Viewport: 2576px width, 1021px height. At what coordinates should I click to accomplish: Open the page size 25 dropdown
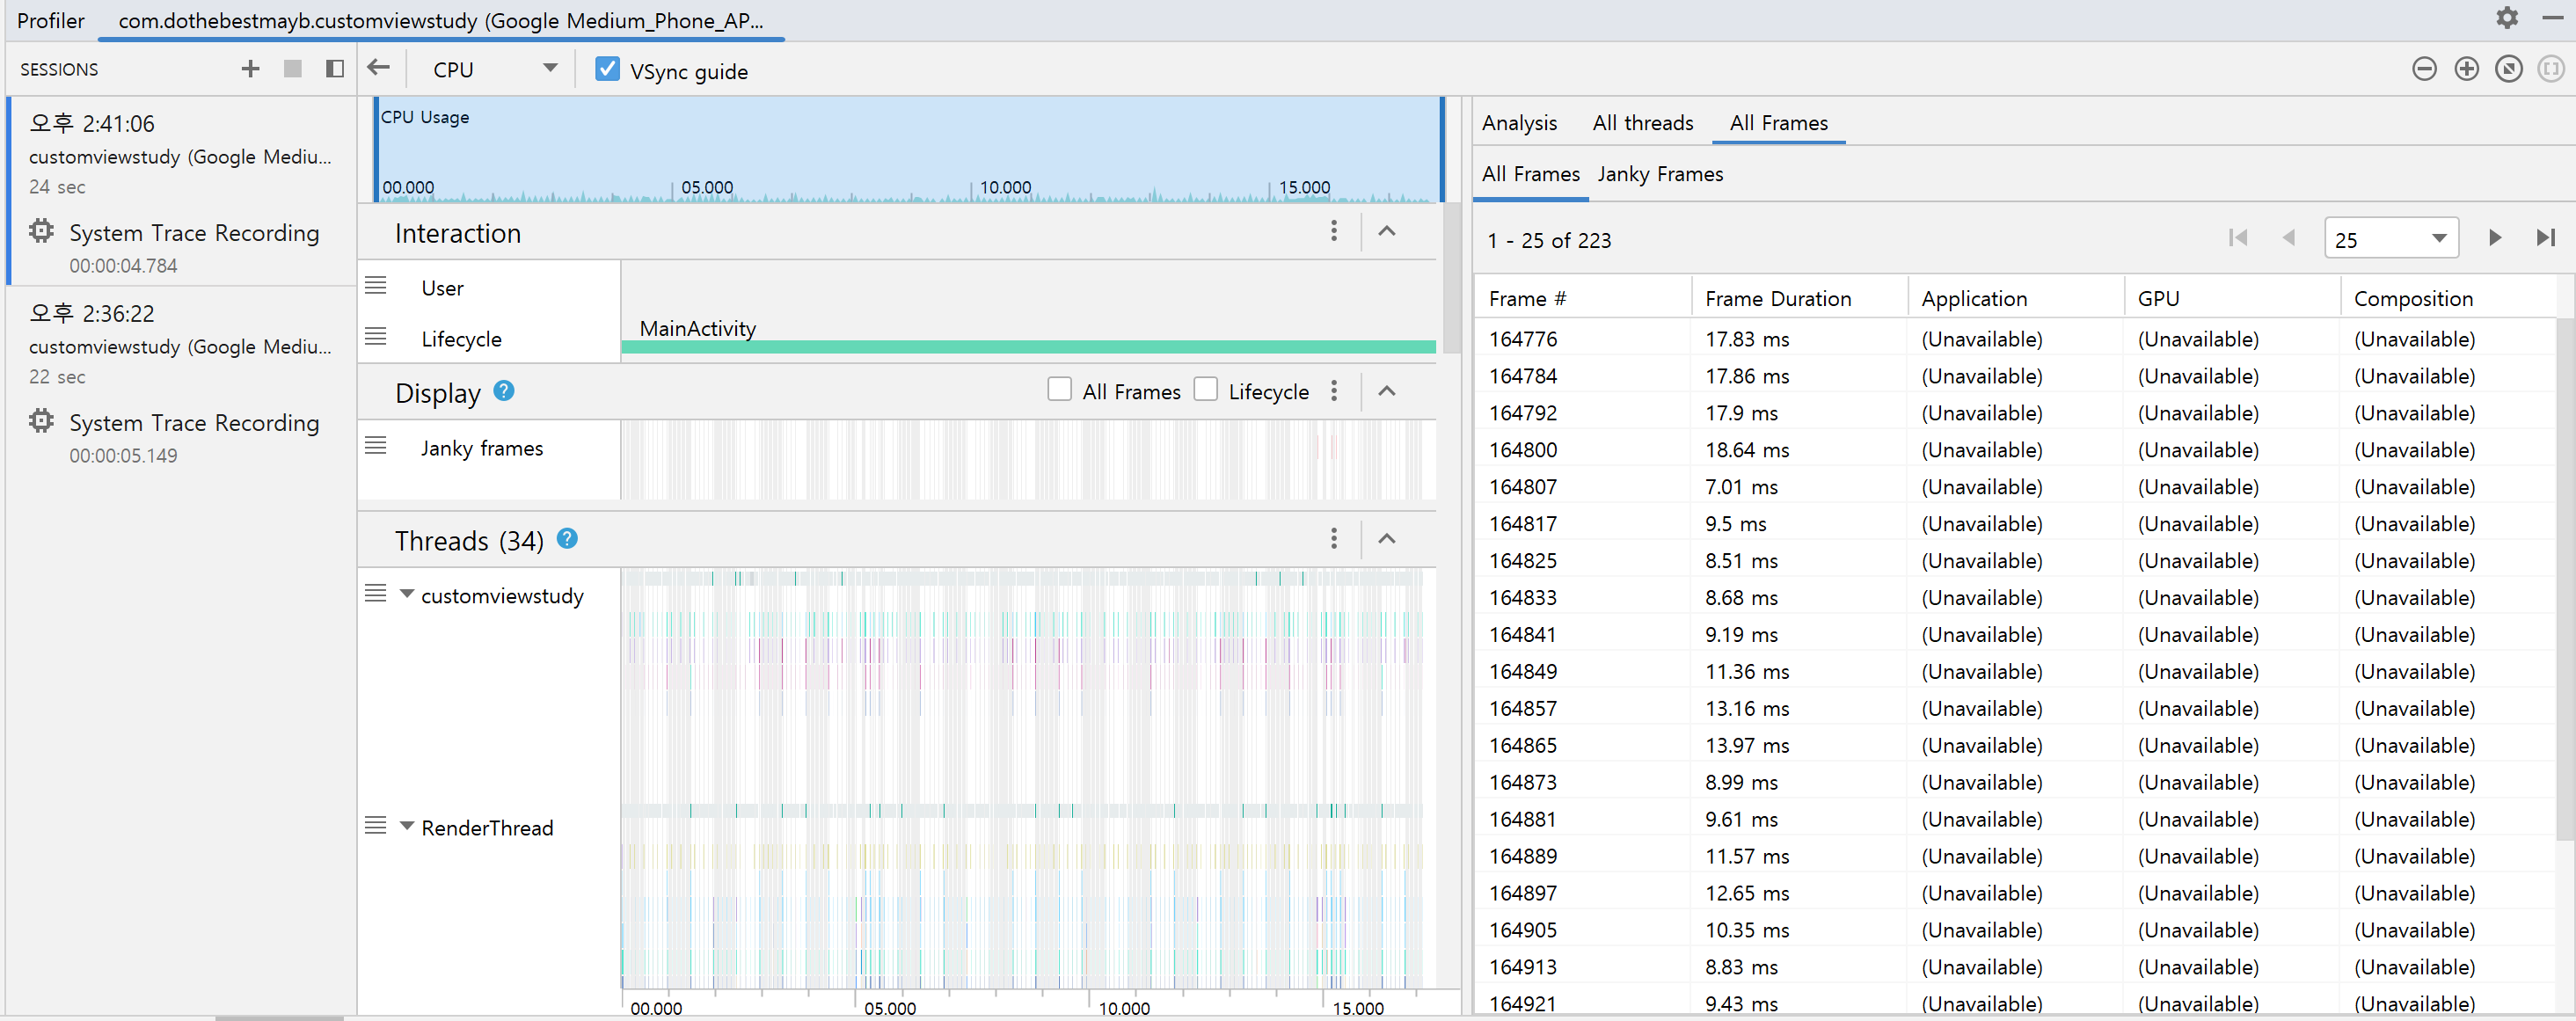[2390, 239]
